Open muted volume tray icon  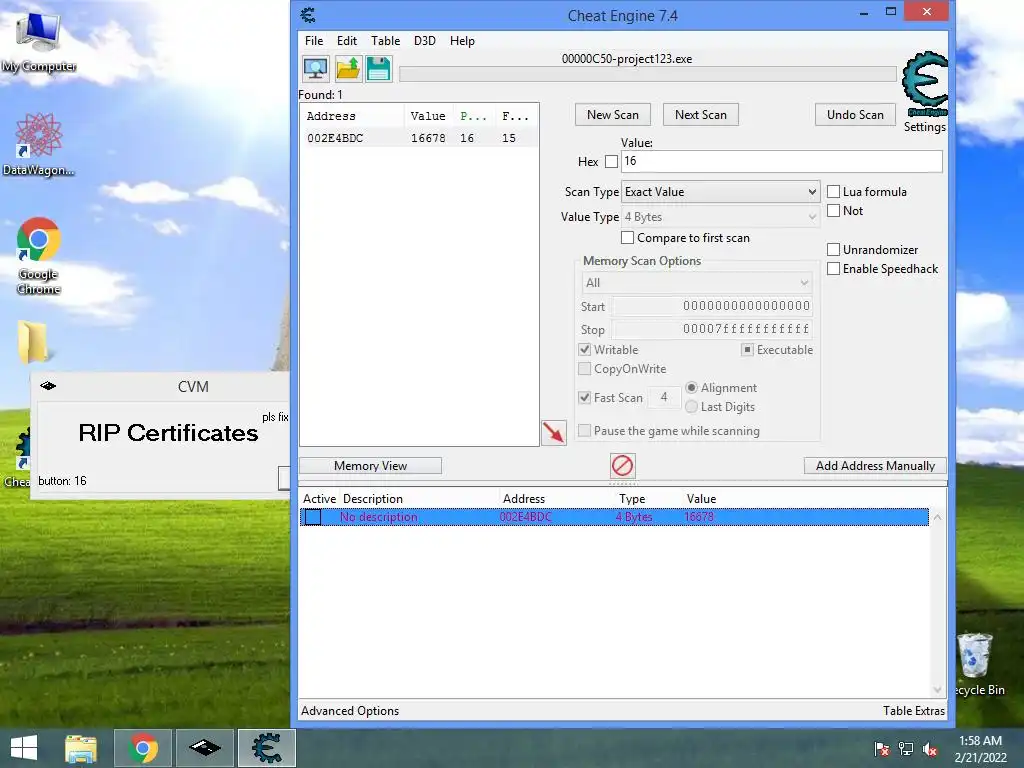pyautogui.click(x=930, y=749)
